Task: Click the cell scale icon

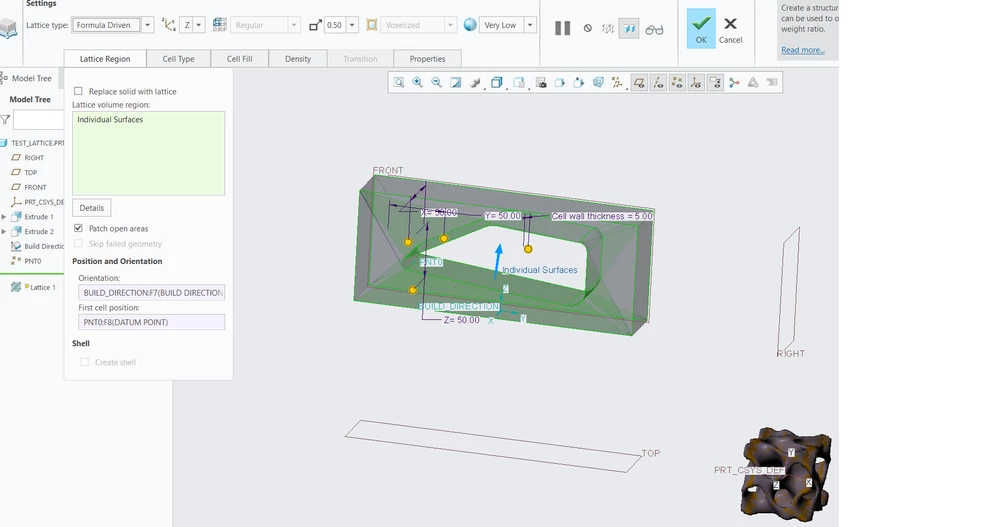Action: pos(315,25)
